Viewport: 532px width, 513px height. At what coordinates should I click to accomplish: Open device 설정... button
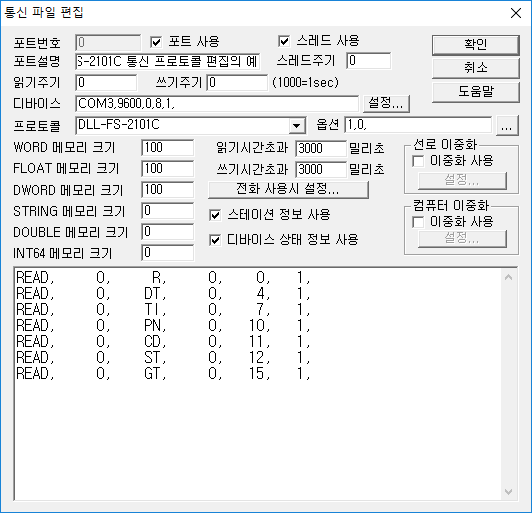[x=386, y=103]
